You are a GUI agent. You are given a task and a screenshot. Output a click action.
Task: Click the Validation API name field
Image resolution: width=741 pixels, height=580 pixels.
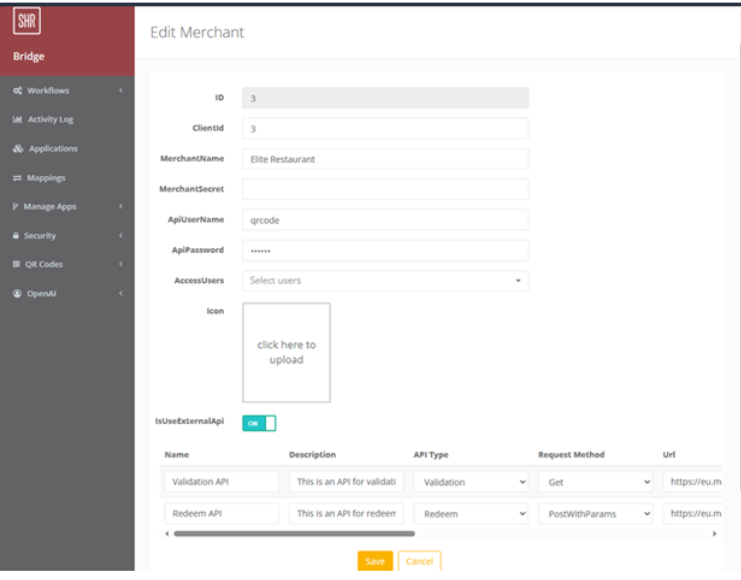click(x=222, y=482)
